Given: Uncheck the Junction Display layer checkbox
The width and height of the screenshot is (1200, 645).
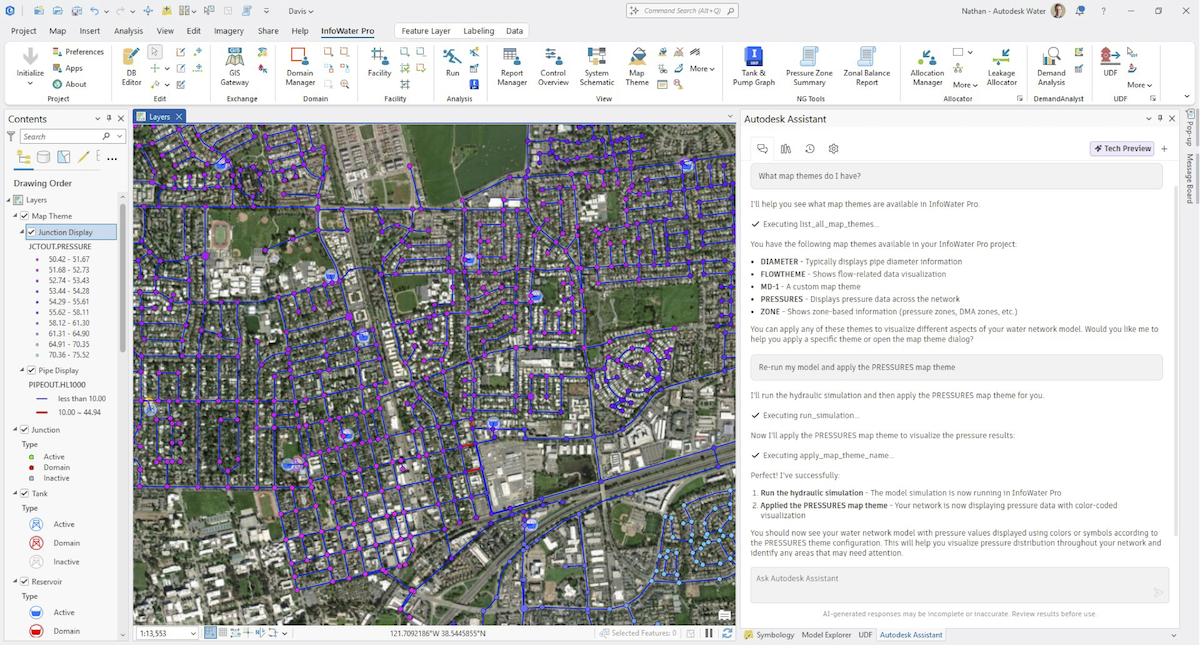Looking at the screenshot, I should [32, 232].
